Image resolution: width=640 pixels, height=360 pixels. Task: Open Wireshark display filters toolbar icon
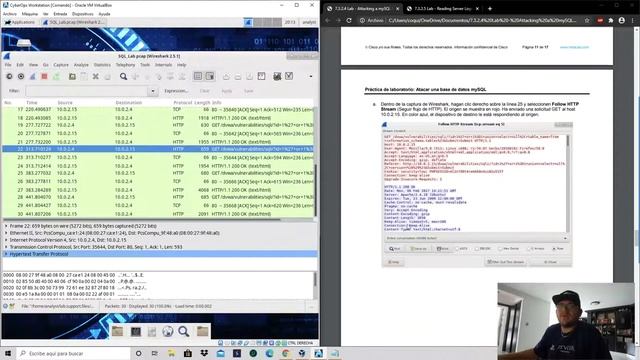point(289,76)
